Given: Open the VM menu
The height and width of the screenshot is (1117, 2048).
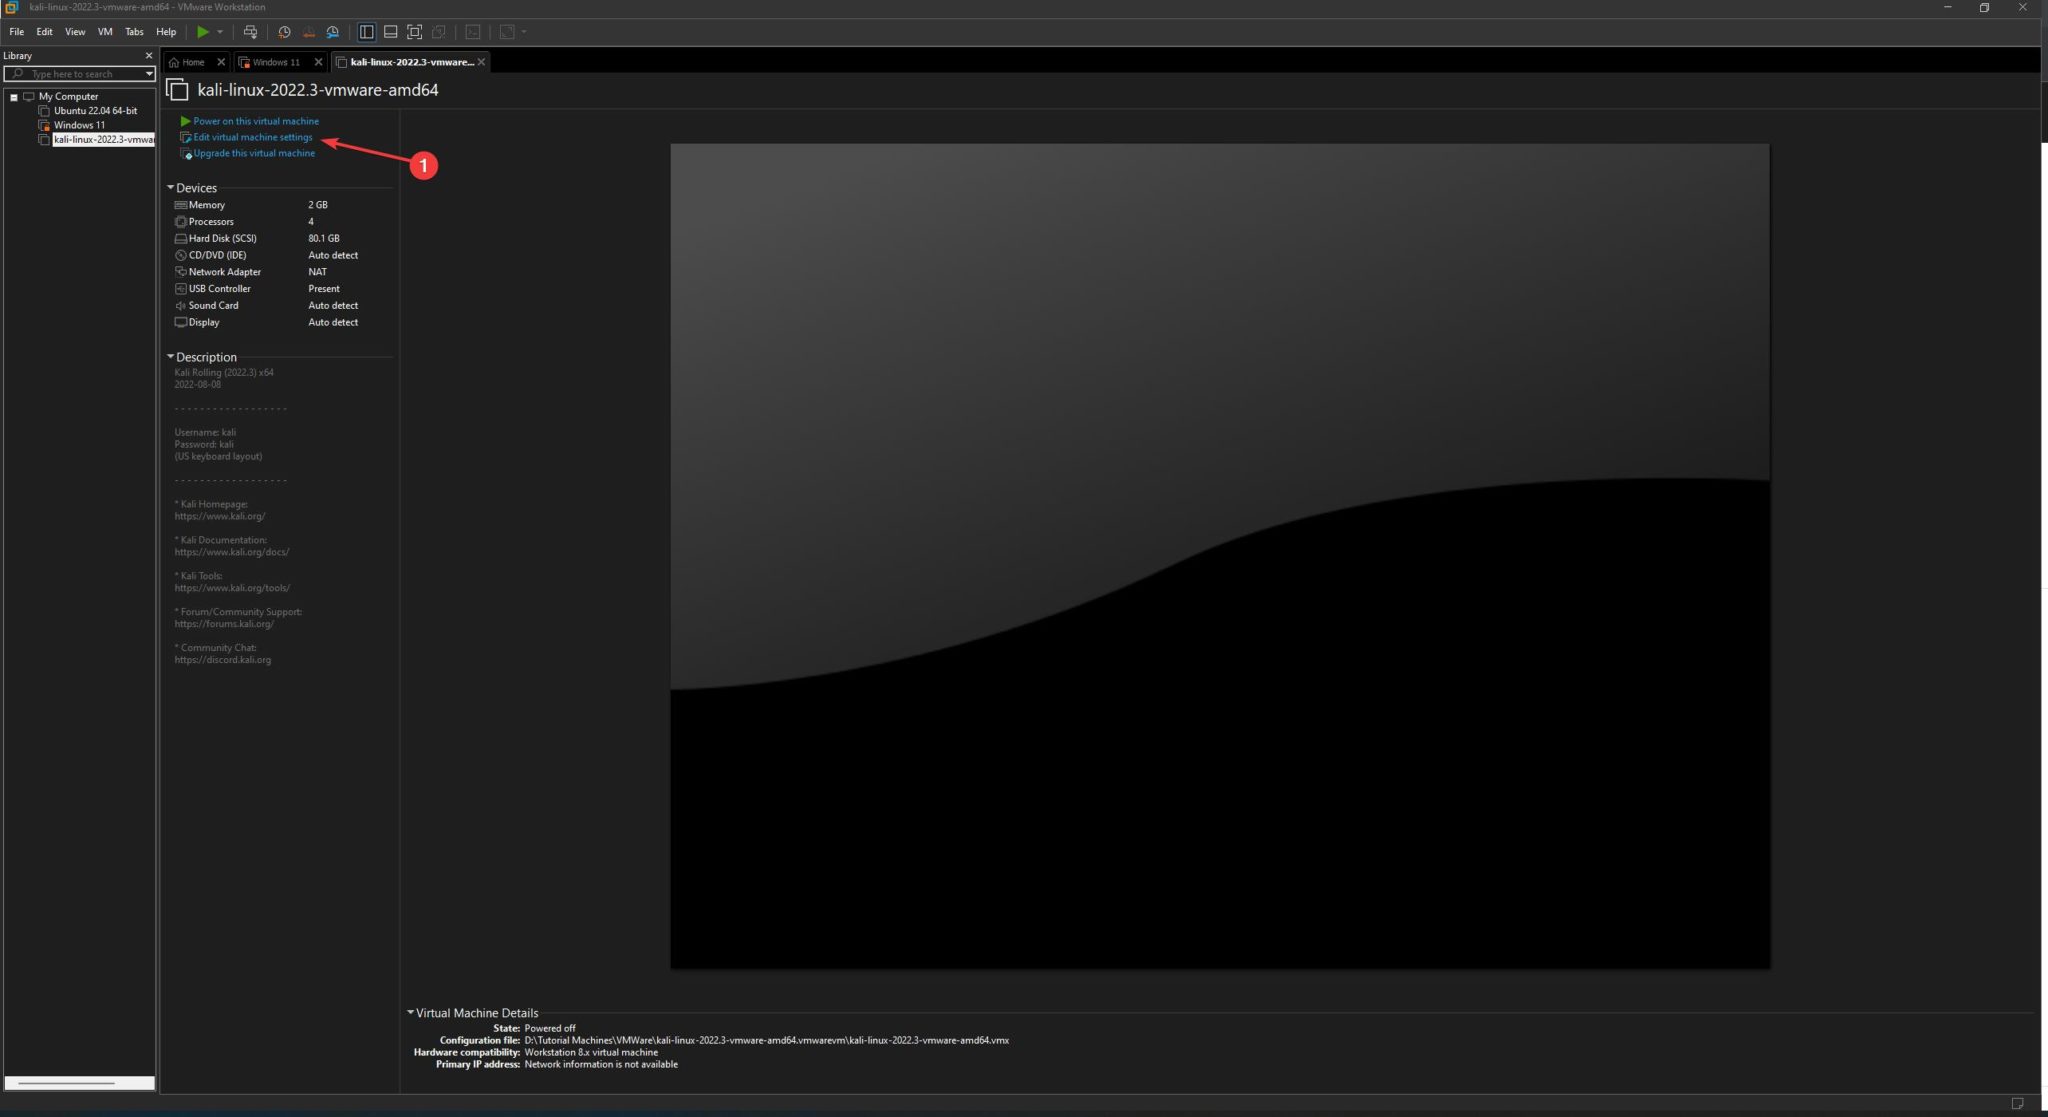Looking at the screenshot, I should [x=105, y=32].
